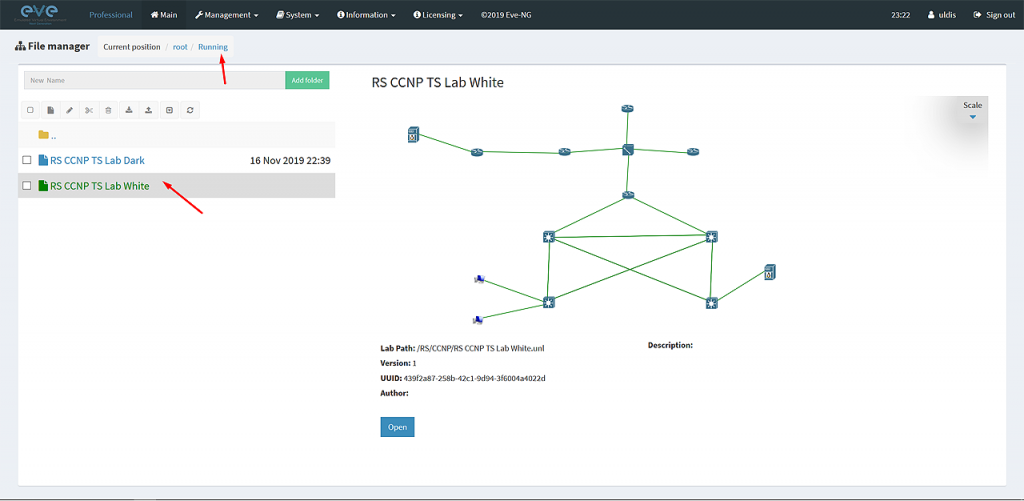
Task: Click the Add folder button
Action: click(x=308, y=80)
